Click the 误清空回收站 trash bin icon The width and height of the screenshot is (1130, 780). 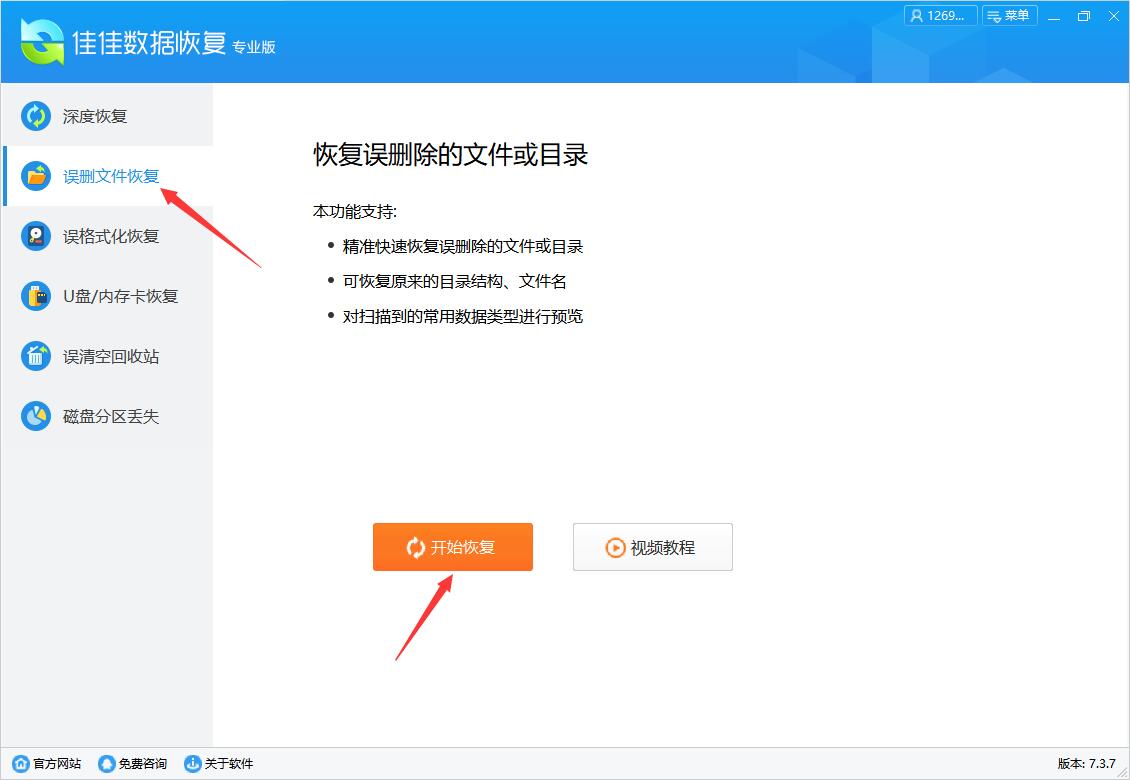(x=36, y=356)
